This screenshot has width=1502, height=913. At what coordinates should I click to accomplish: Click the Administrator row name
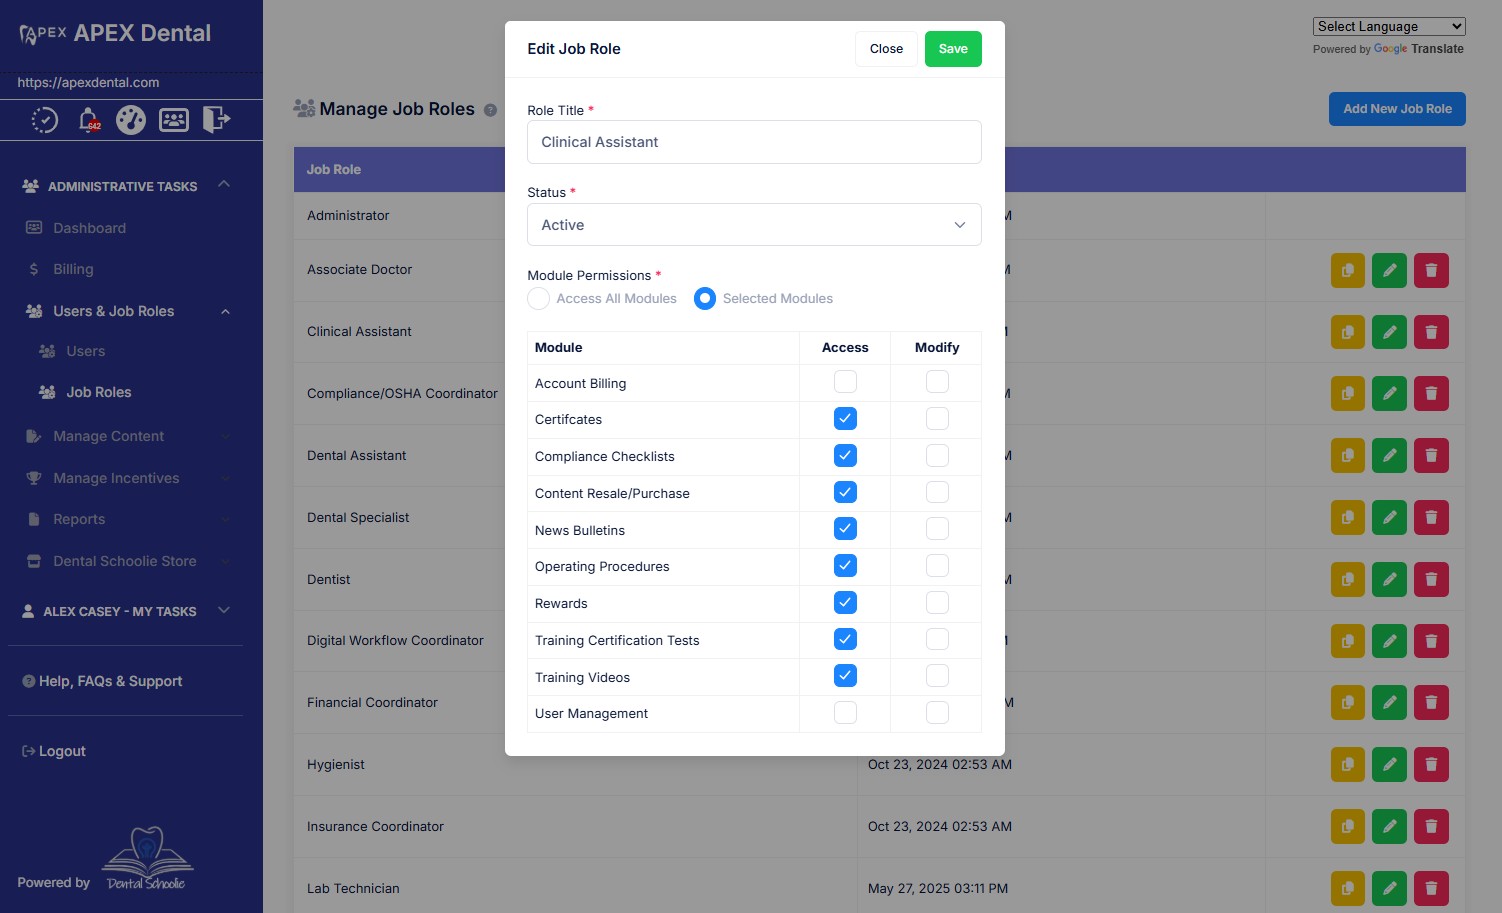point(348,215)
